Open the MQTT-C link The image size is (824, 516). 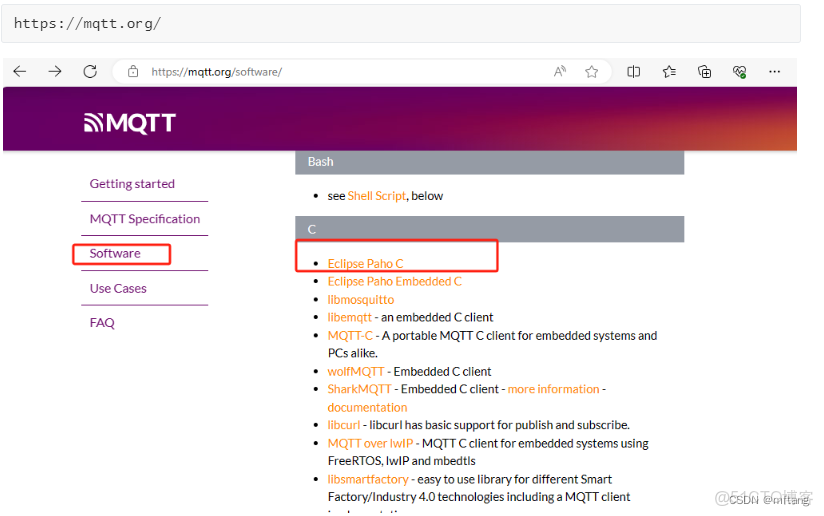350,335
